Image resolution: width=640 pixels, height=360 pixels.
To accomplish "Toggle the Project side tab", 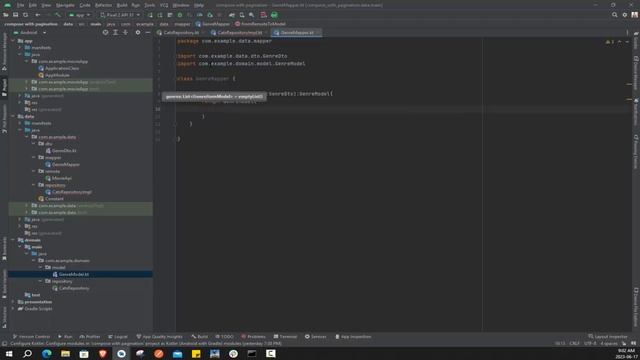I will tap(4, 87).
